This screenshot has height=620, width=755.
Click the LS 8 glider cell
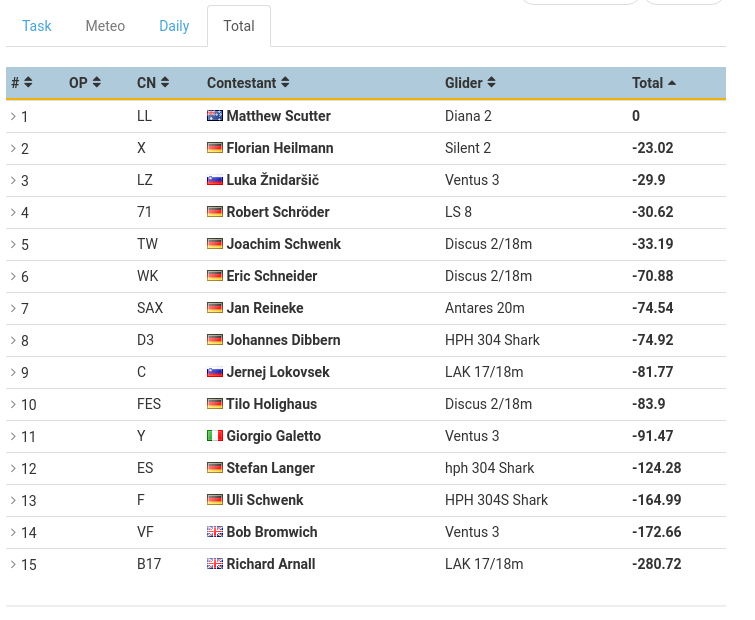tap(458, 212)
